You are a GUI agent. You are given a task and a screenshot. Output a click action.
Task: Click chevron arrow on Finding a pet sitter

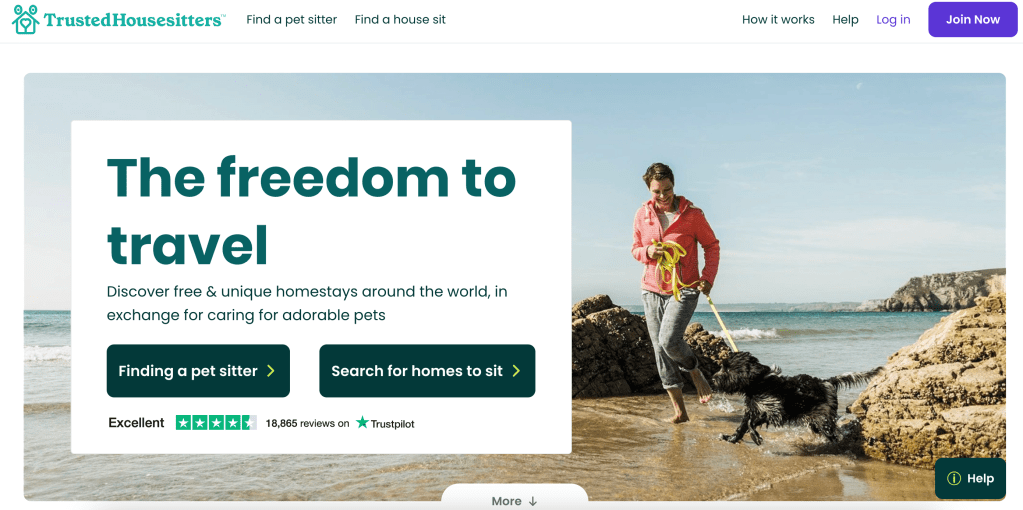point(271,371)
